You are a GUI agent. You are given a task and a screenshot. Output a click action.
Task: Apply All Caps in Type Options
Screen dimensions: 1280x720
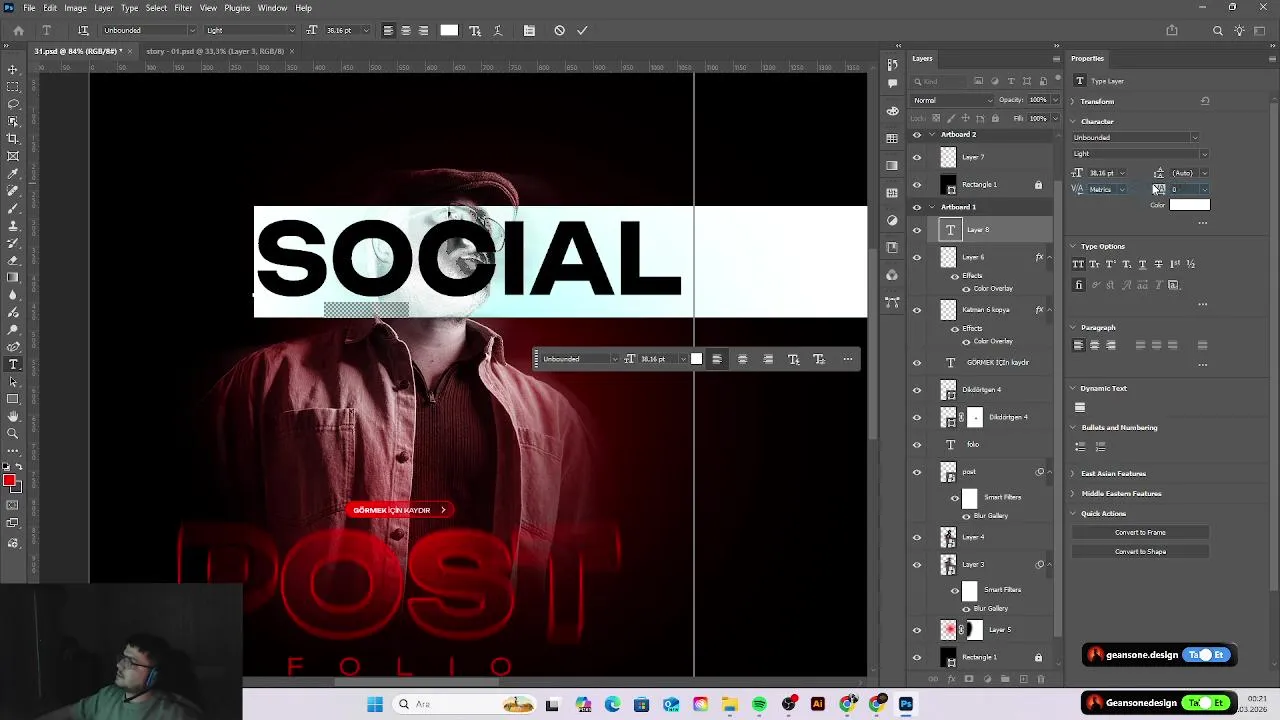[1078, 264]
